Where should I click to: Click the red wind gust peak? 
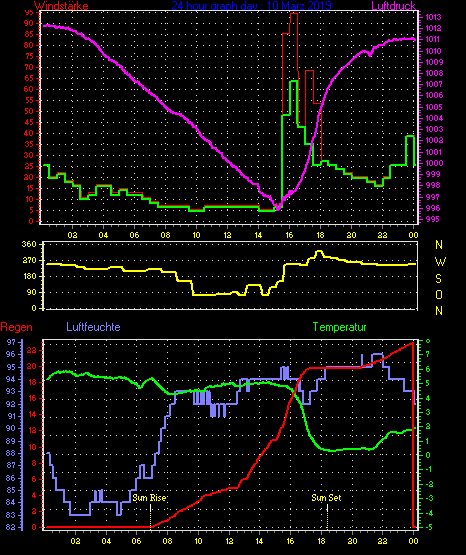[294, 13]
